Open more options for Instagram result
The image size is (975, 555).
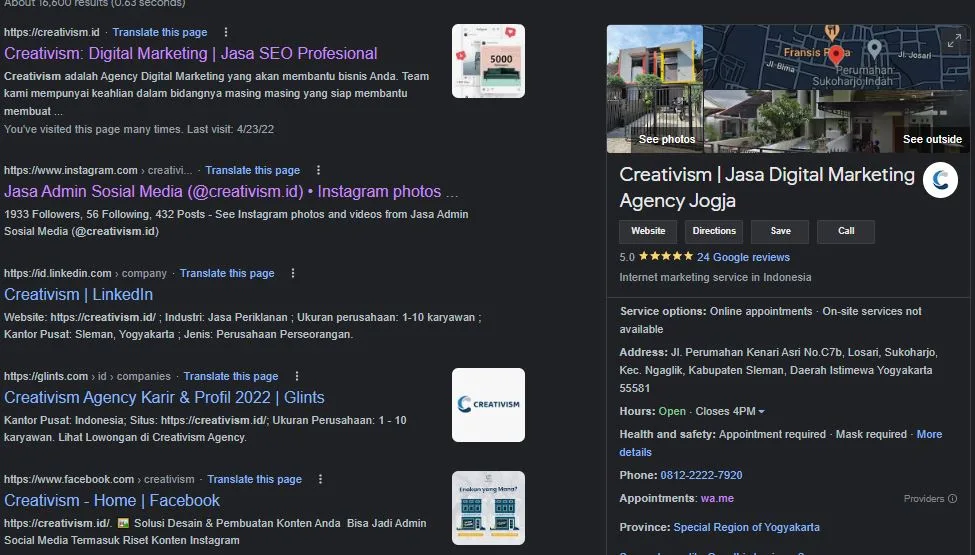pos(318,170)
